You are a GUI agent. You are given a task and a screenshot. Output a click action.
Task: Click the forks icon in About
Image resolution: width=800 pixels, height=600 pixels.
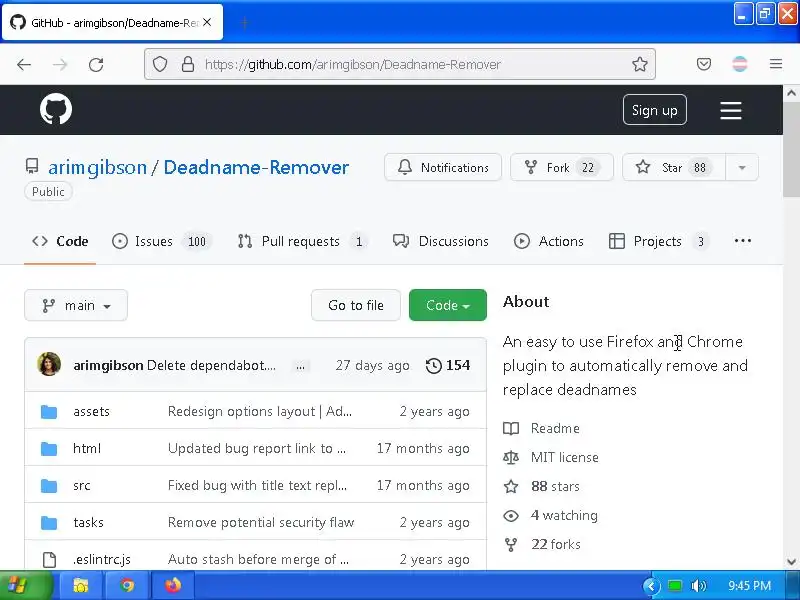[511, 544]
